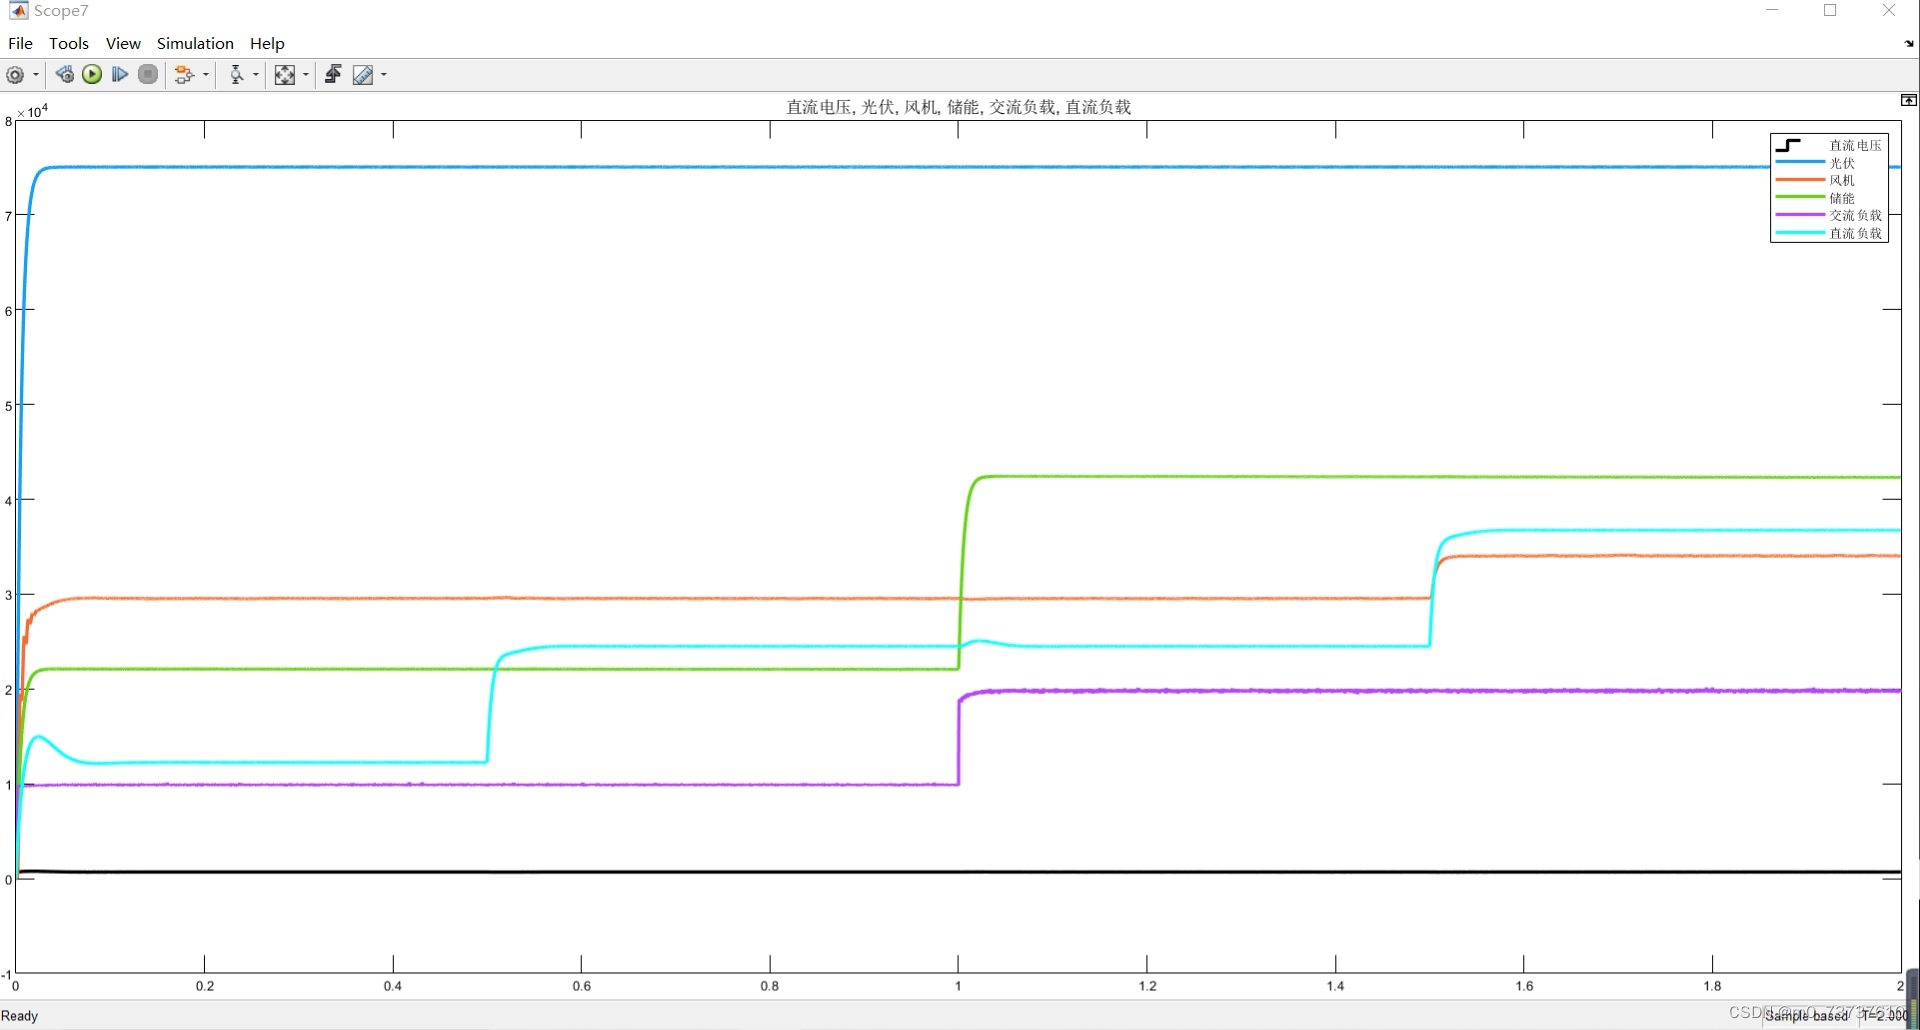Open the File menu
The height and width of the screenshot is (1030, 1920).
click(x=20, y=43)
